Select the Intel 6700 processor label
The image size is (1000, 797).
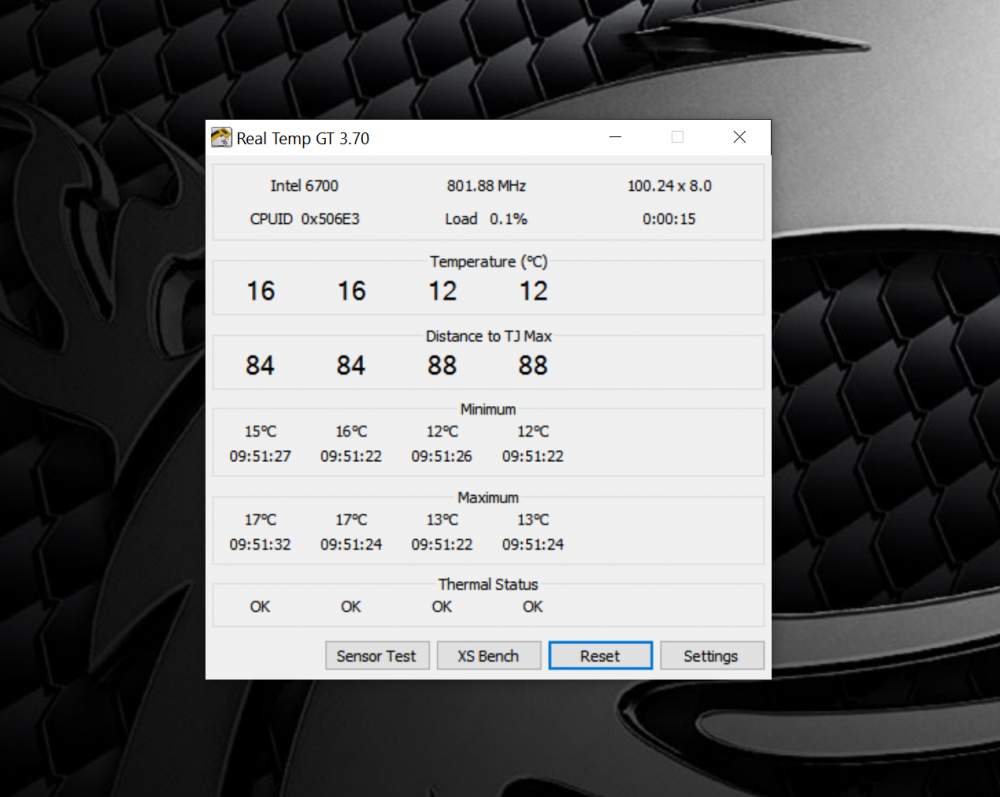304,186
